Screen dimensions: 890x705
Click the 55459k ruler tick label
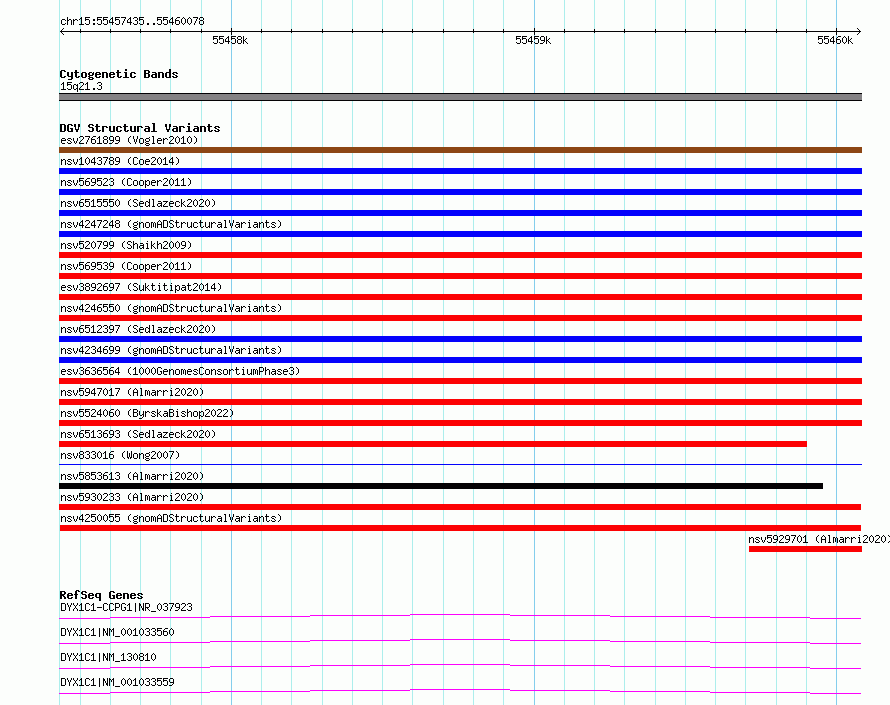click(x=533, y=40)
